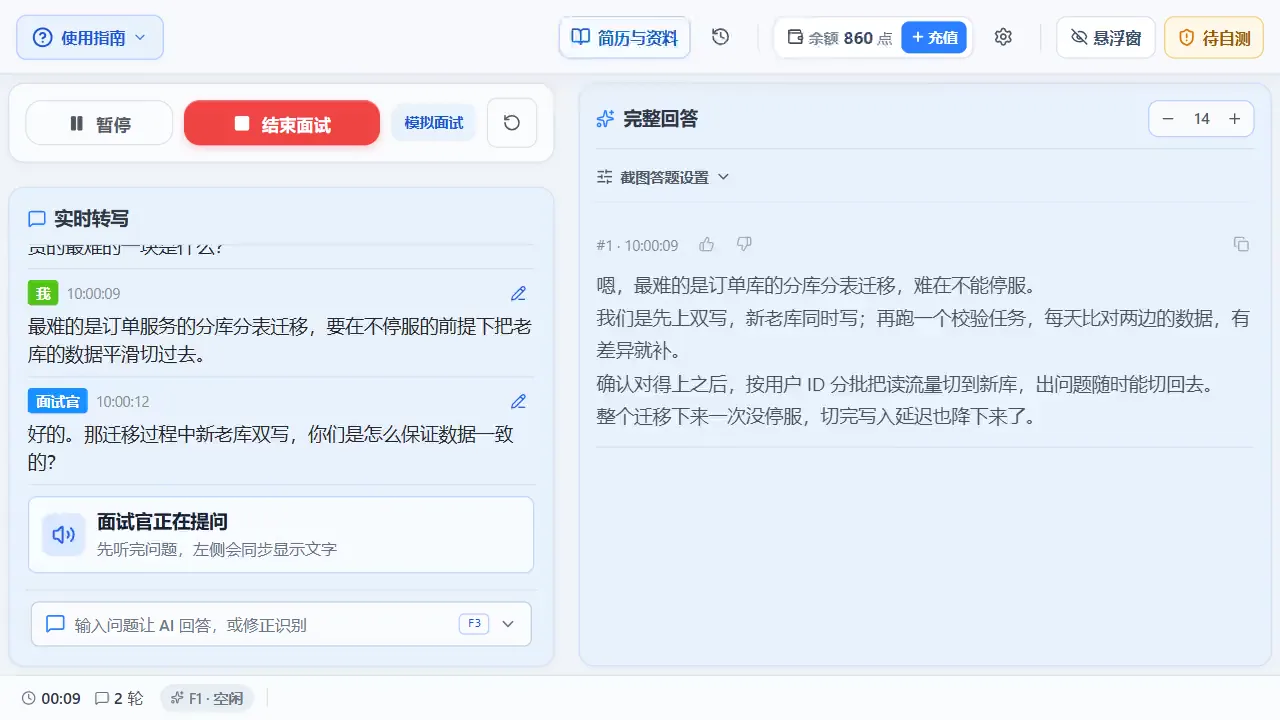Expand the 使用指南 dropdown
Screen dimensions: 1280x720
click(90, 38)
